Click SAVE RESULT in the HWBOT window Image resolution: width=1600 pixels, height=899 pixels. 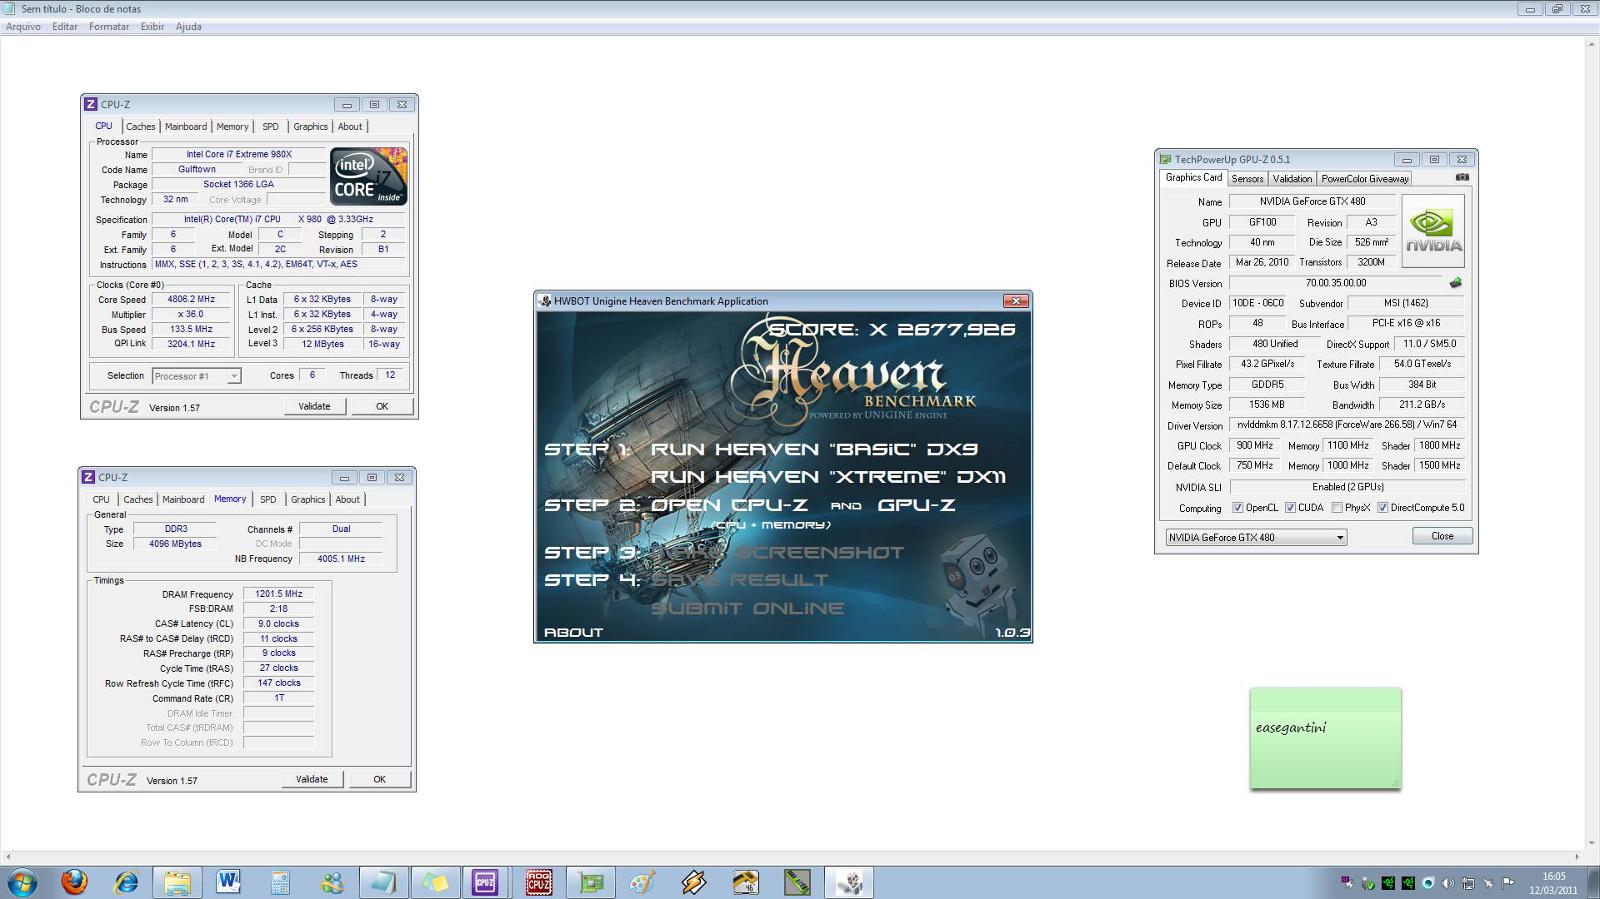pyautogui.click(x=739, y=580)
